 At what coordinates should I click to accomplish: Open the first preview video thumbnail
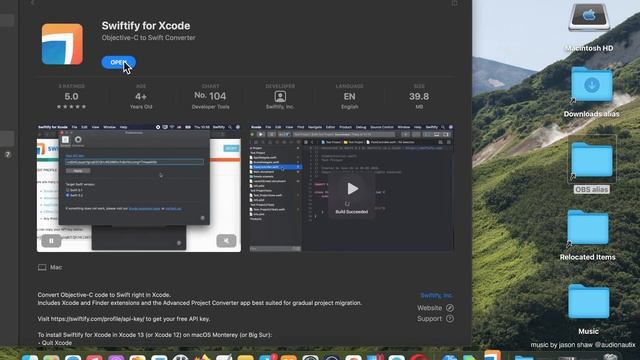point(139,188)
